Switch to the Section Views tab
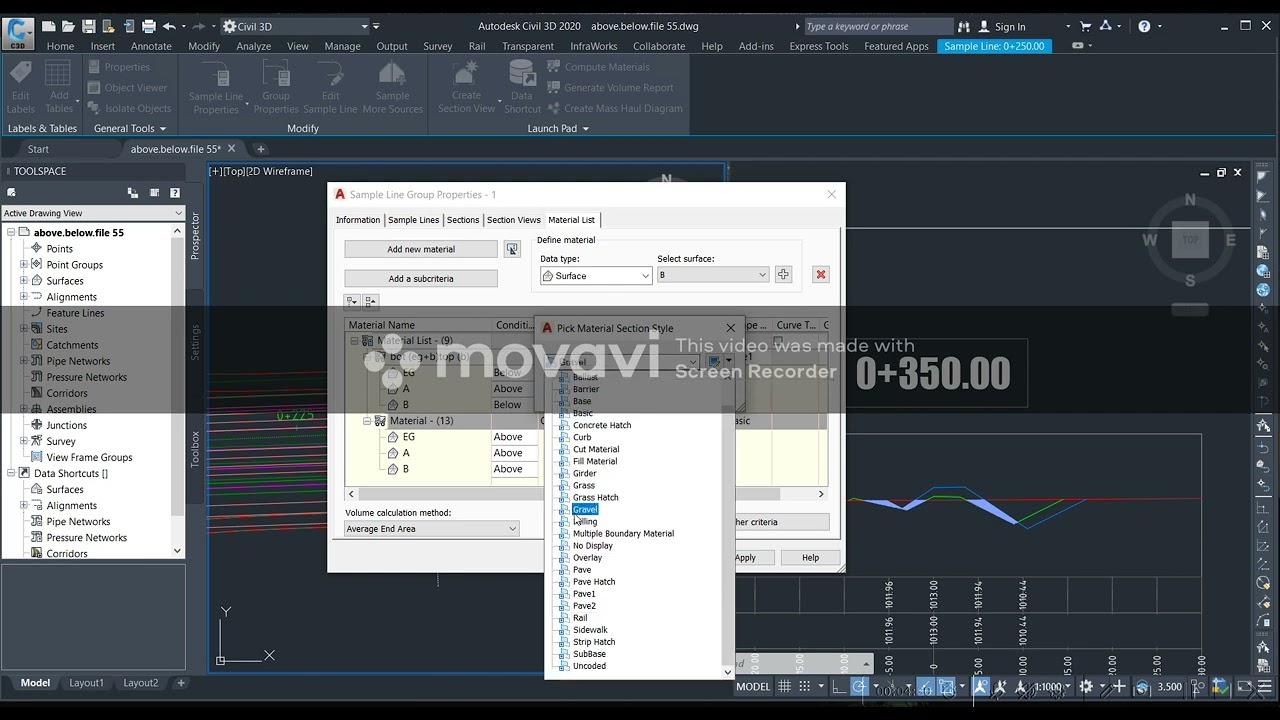The image size is (1280, 720). point(514,220)
